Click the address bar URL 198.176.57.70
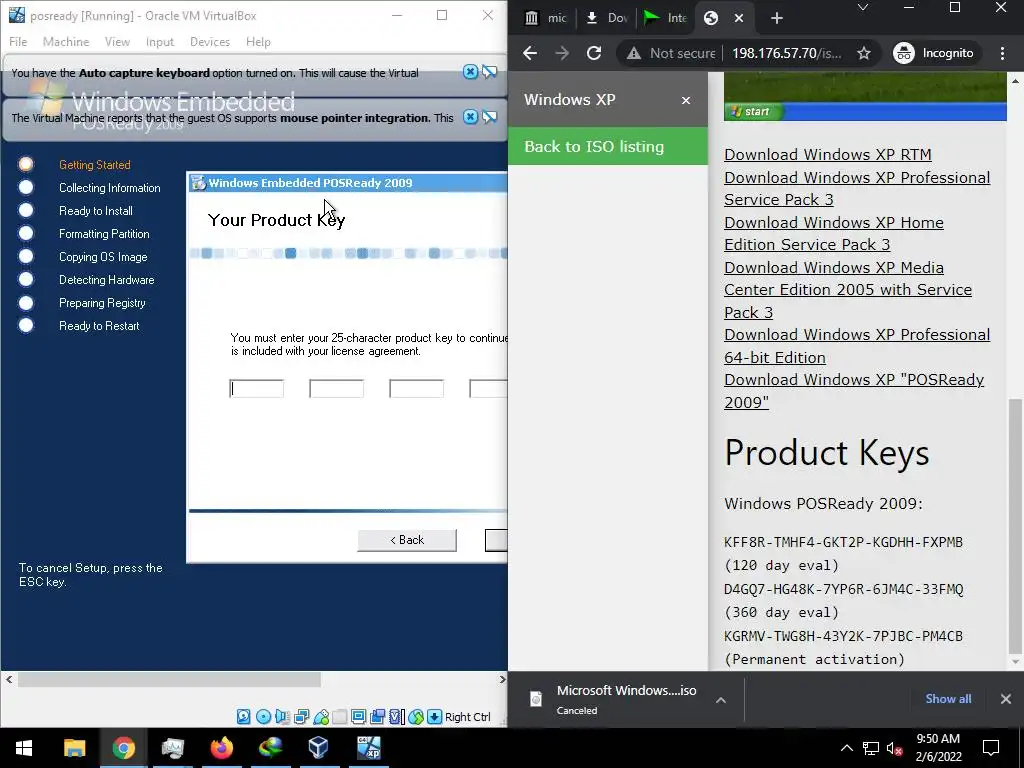This screenshot has height=768, width=1024. point(787,54)
